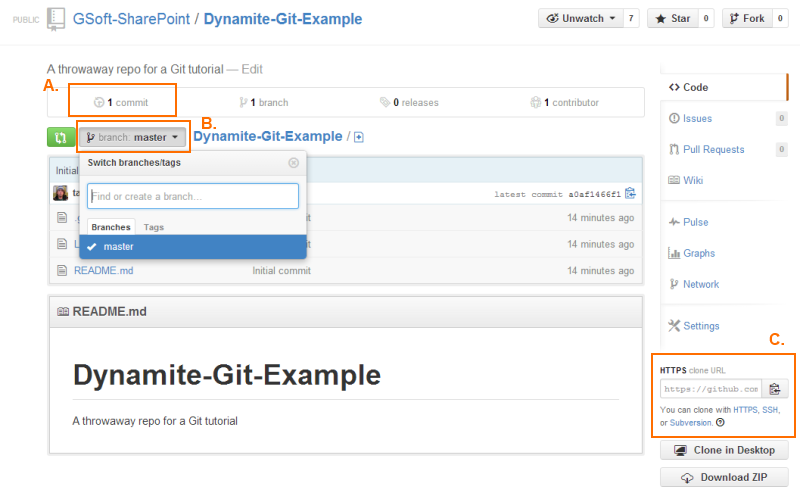Image resolution: width=800 pixels, height=496 pixels.
Task: Click the README.md row file icon
Action: point(62,270)
